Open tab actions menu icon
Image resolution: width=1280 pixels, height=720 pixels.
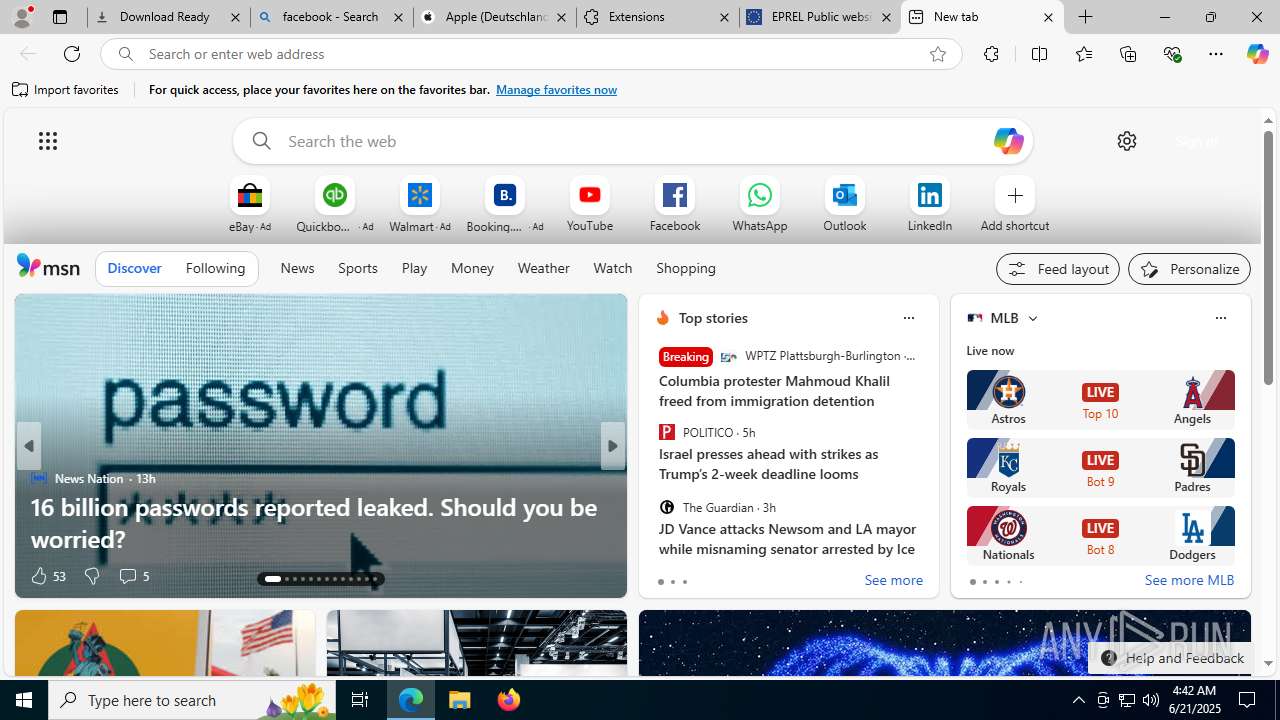[60, 17]
